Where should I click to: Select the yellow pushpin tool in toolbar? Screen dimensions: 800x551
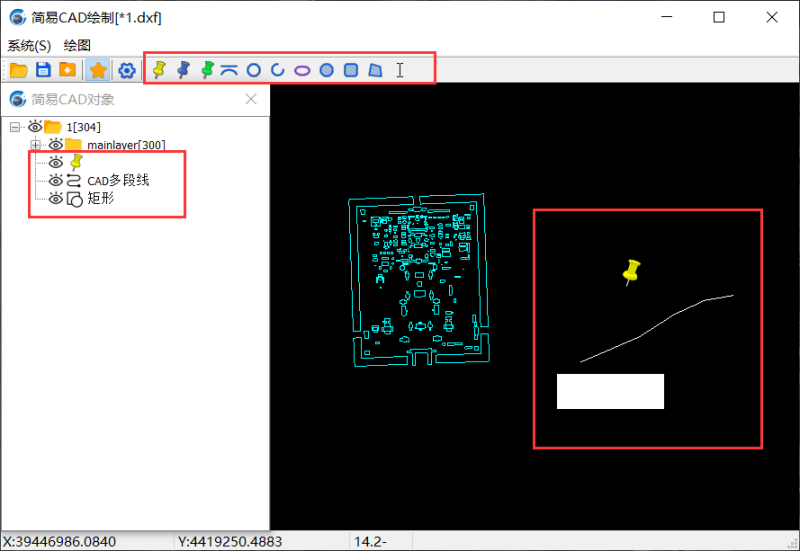159,69
